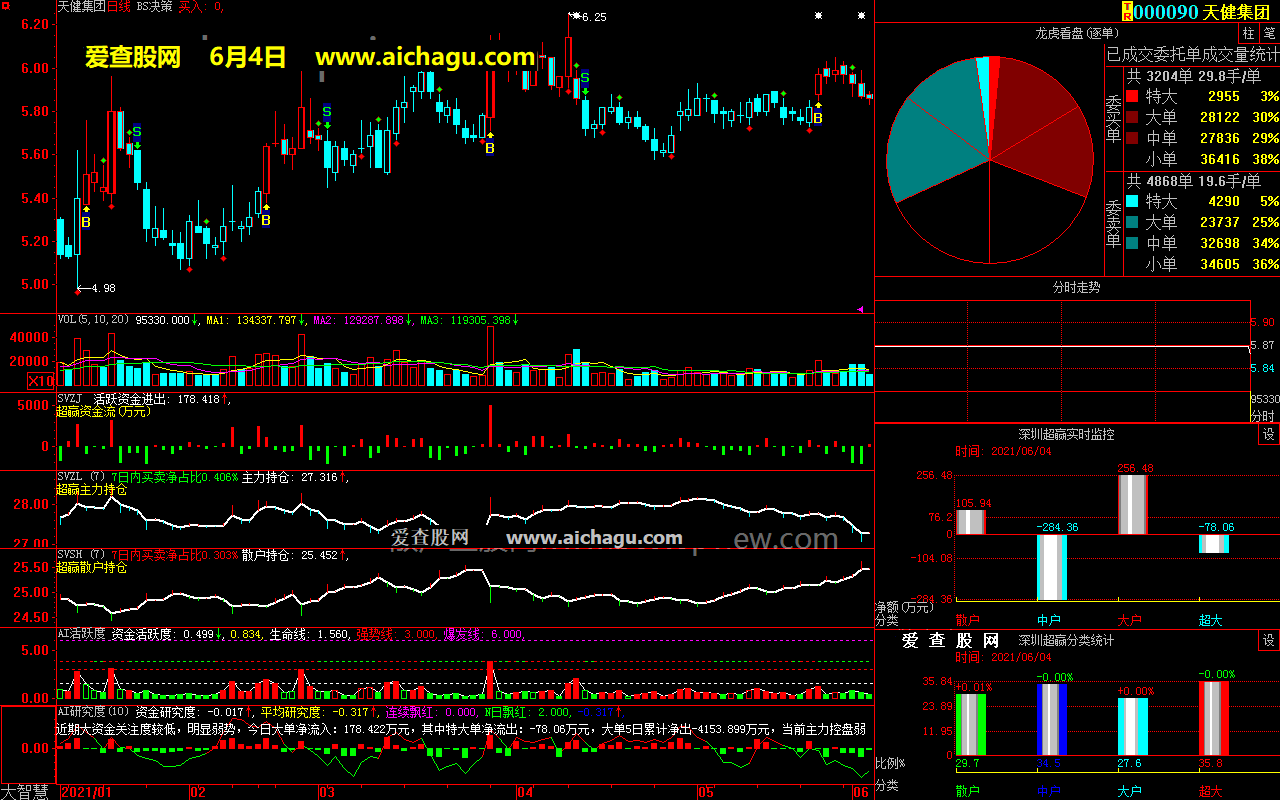This screenshot has height=800, width=1280.
Task: Click the VOL(5,10,20) indicator label
Action: click(94, 320)
